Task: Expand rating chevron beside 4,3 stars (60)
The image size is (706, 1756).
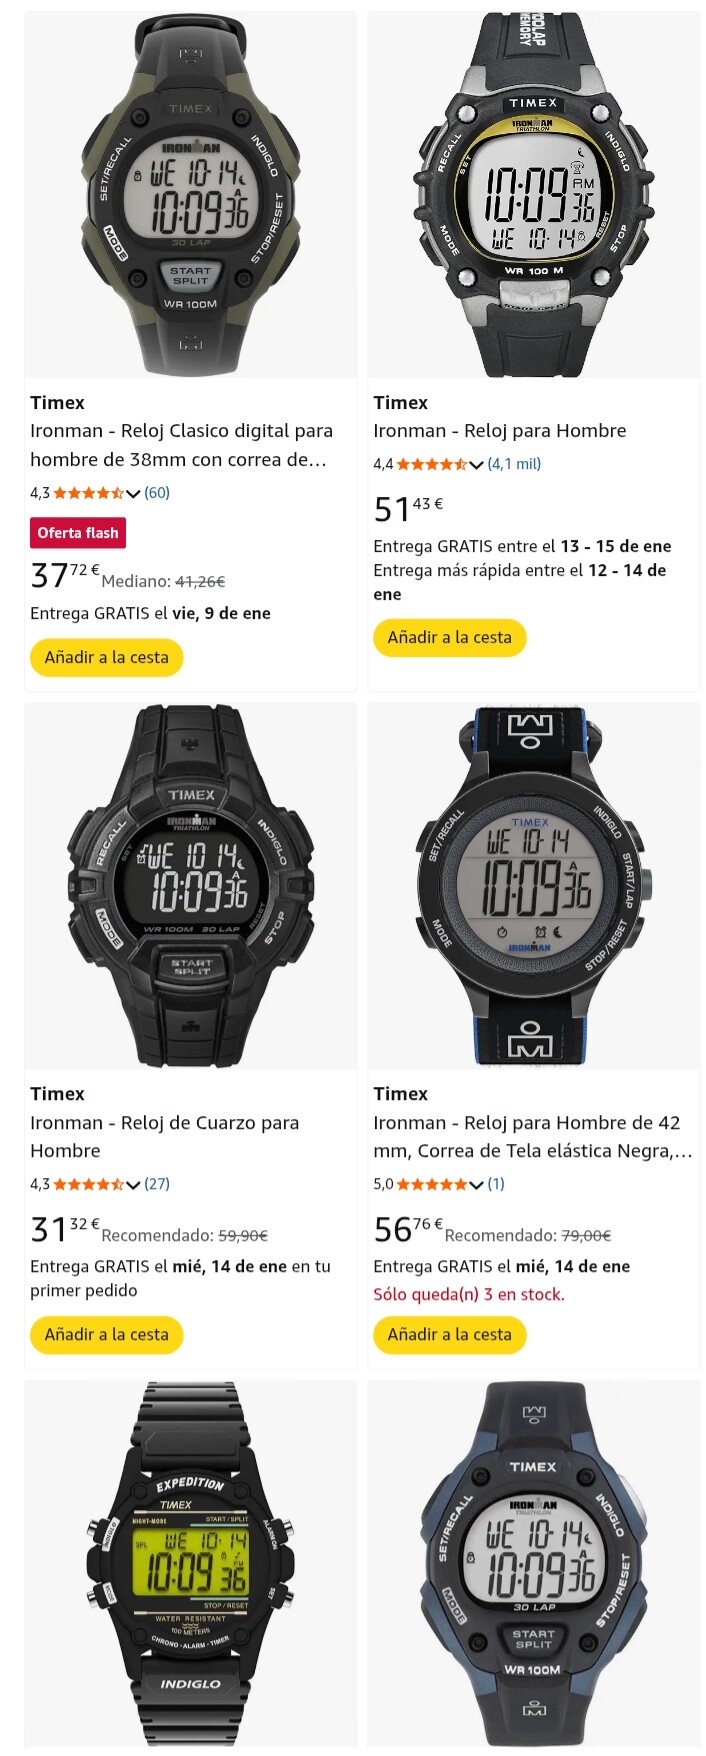Action: (133, 493)
